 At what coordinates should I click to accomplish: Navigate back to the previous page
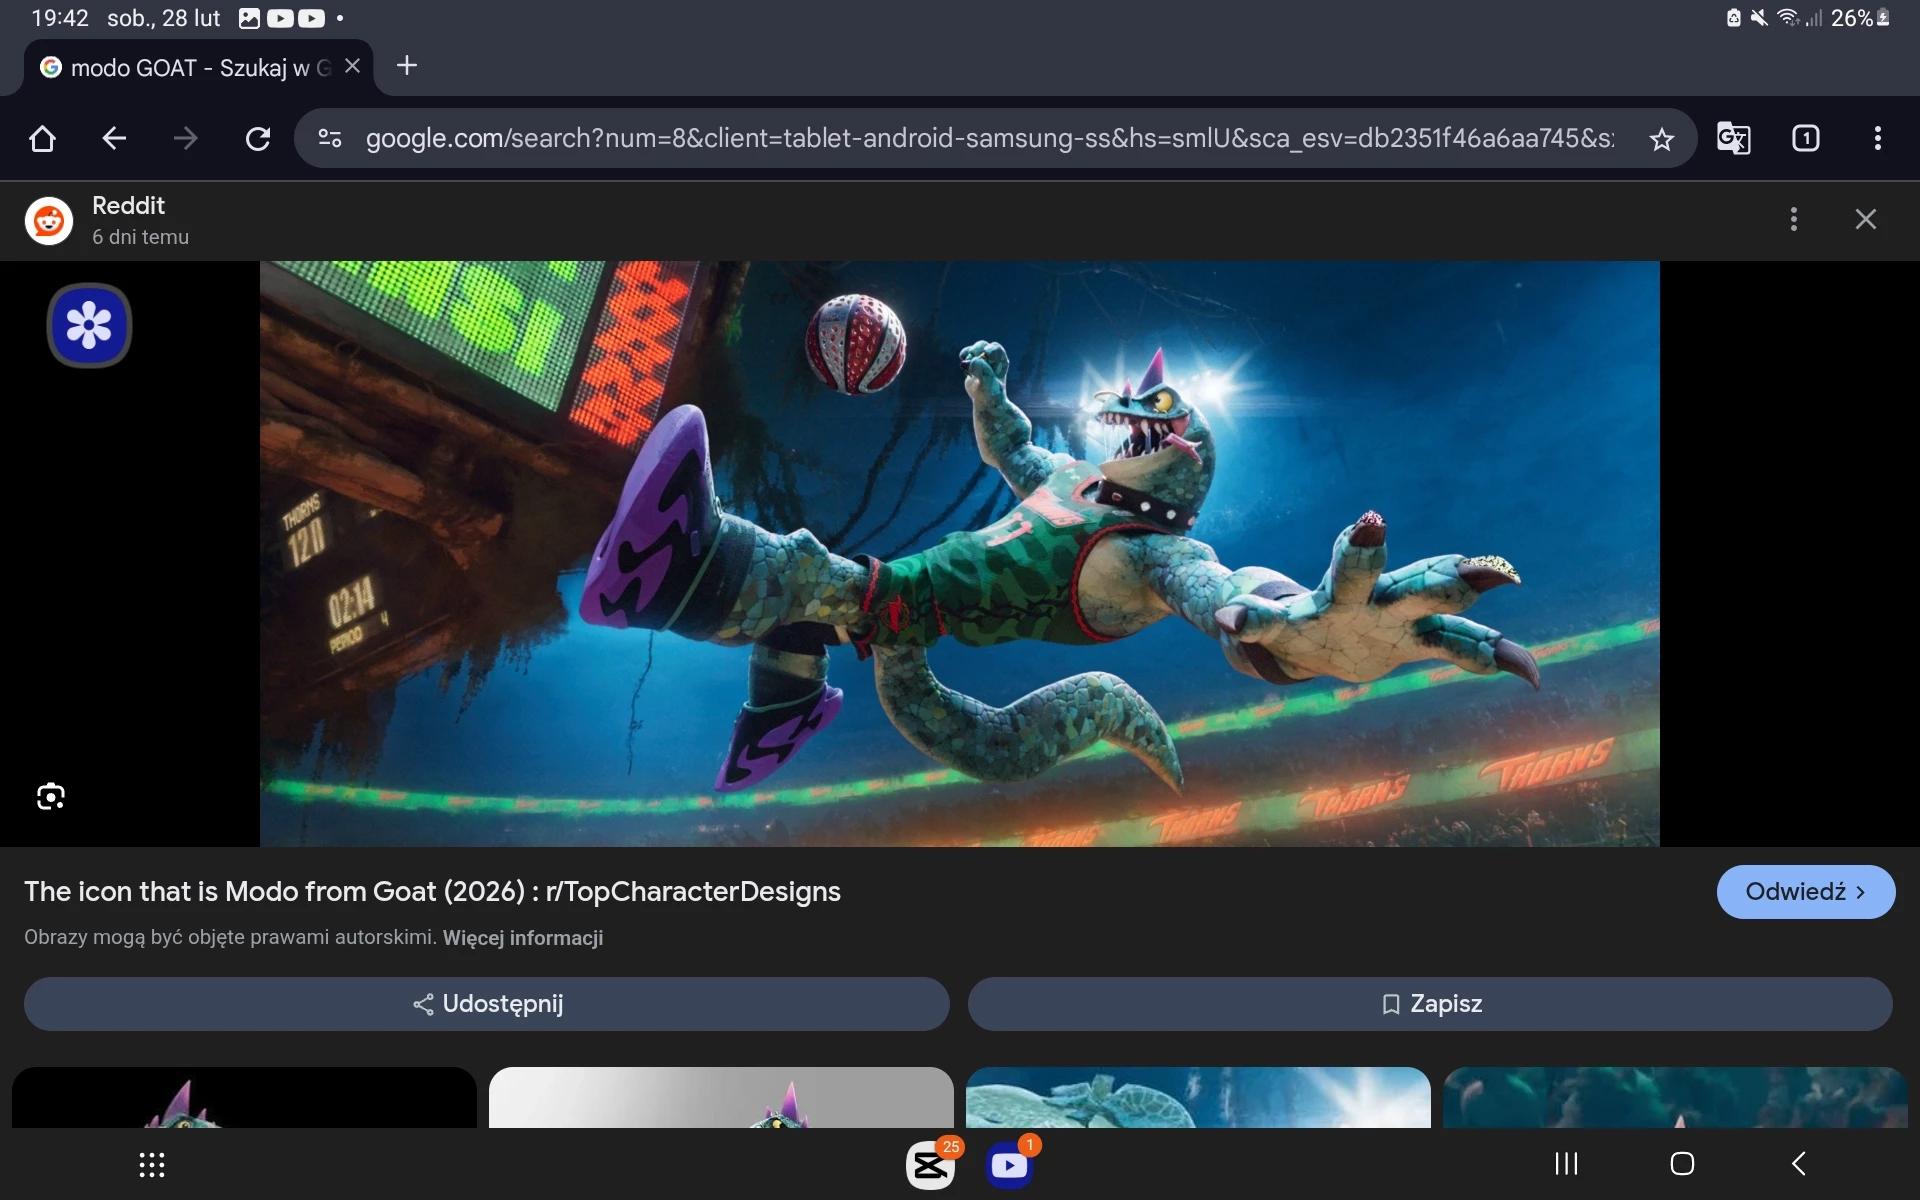pyautogui.click(x=114, y=138)
